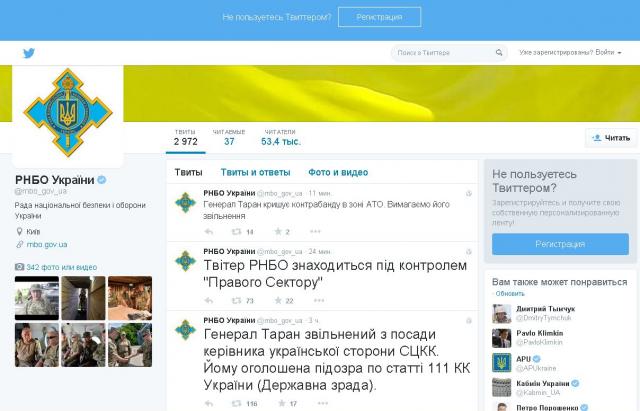The image size is (640, 411).
Task: Click the Twitter bird logo
Action: (x=28, y=52)
